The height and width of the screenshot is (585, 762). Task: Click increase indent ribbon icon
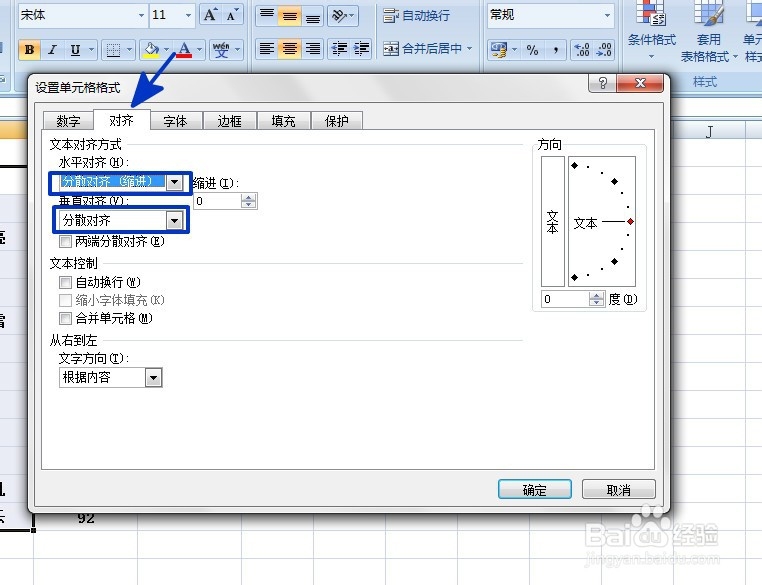361,49
